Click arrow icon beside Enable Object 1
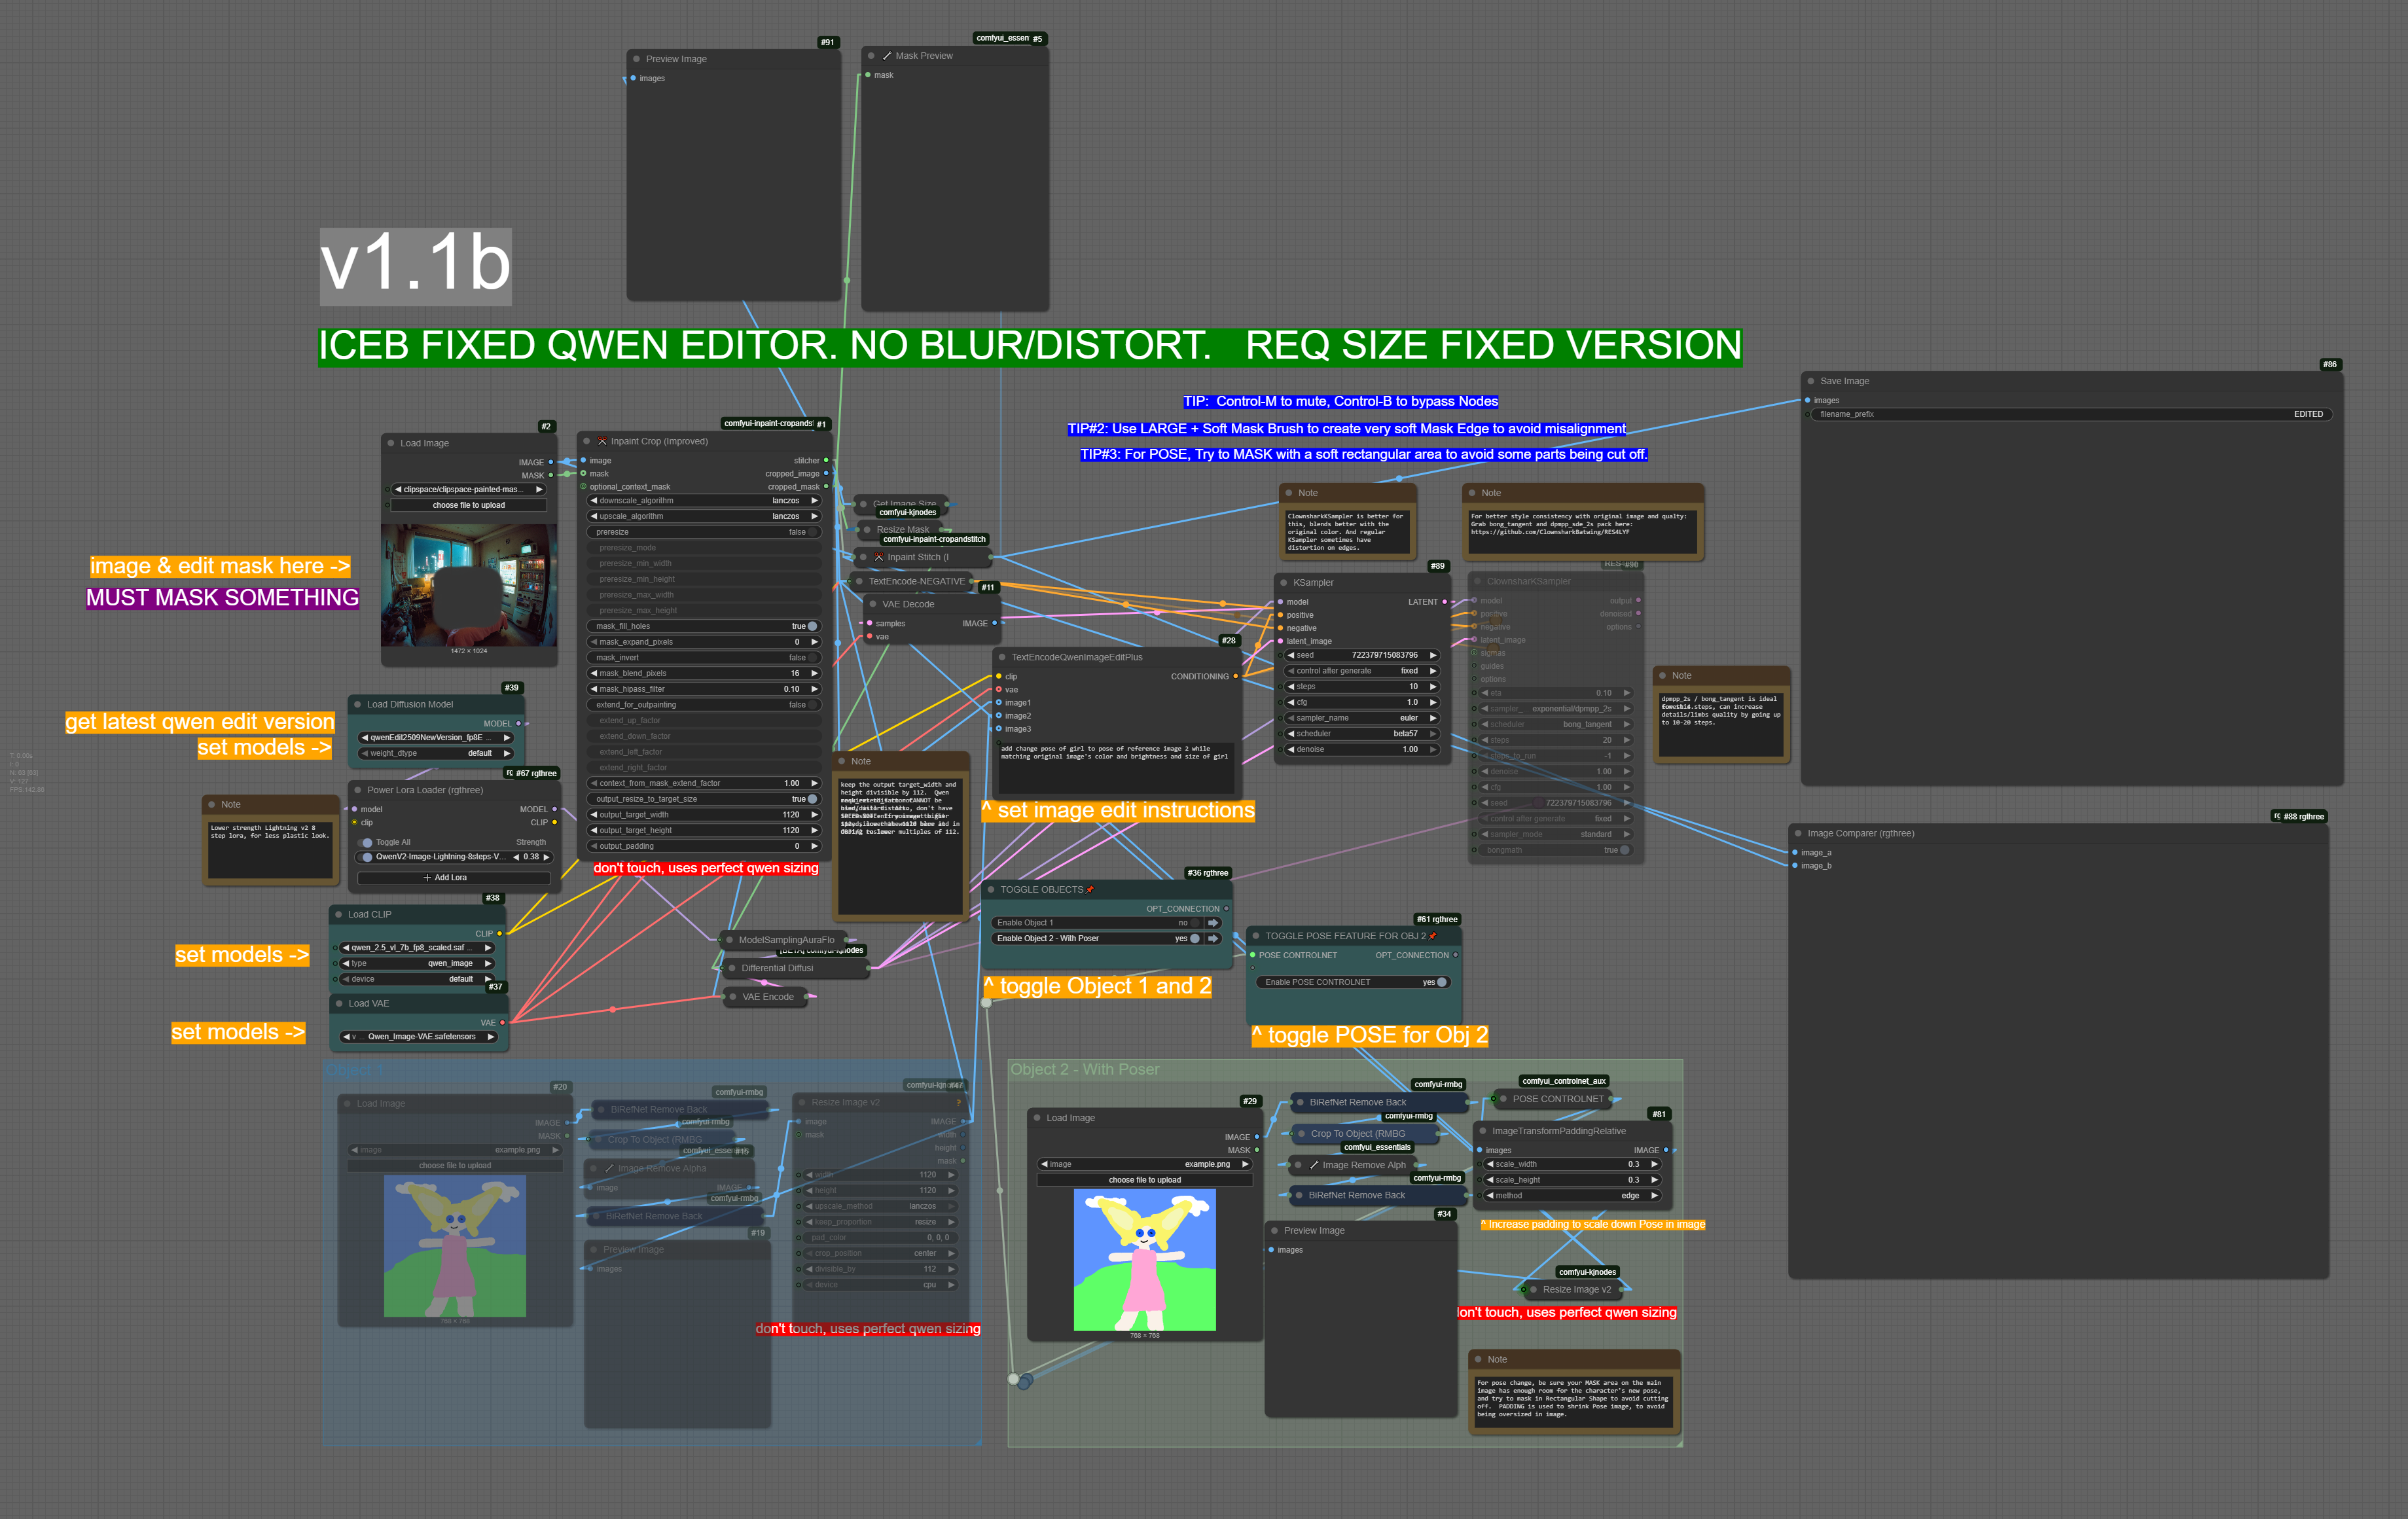Image resolution: width=2408 pixels, height=1519 pixels. point(1213,923)
